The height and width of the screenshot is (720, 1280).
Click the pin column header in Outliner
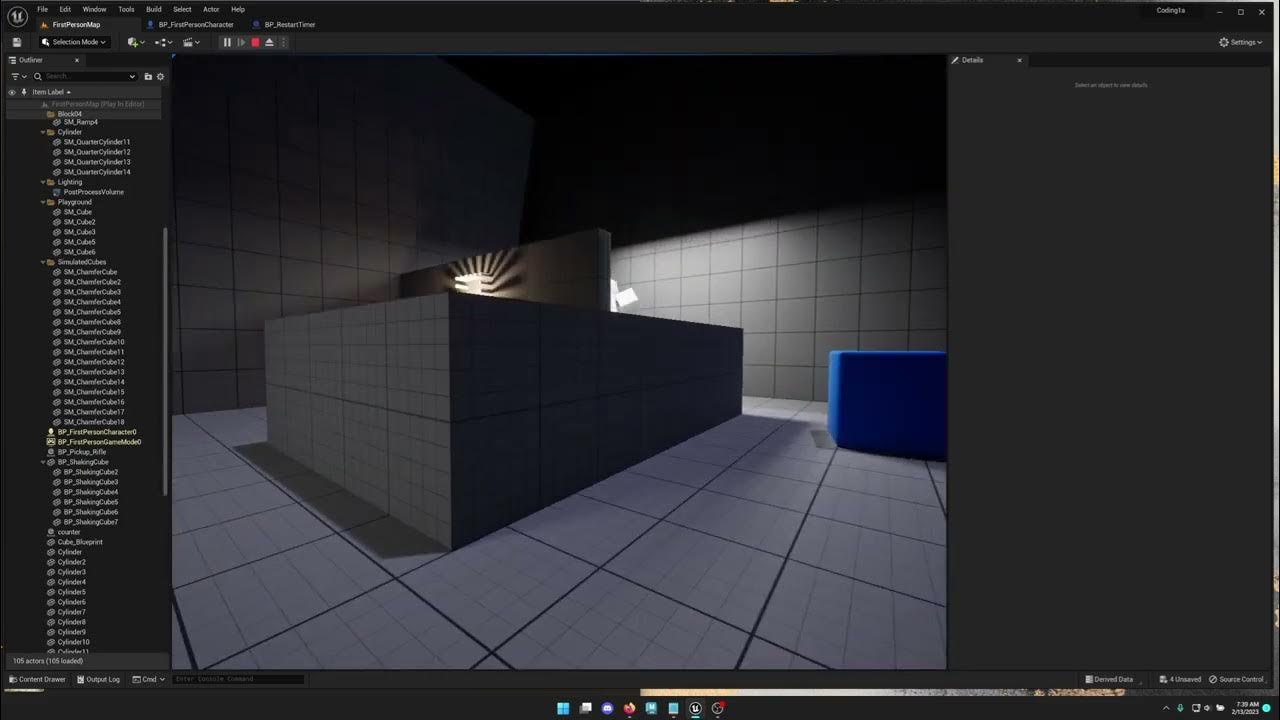(x=24, y=92)
